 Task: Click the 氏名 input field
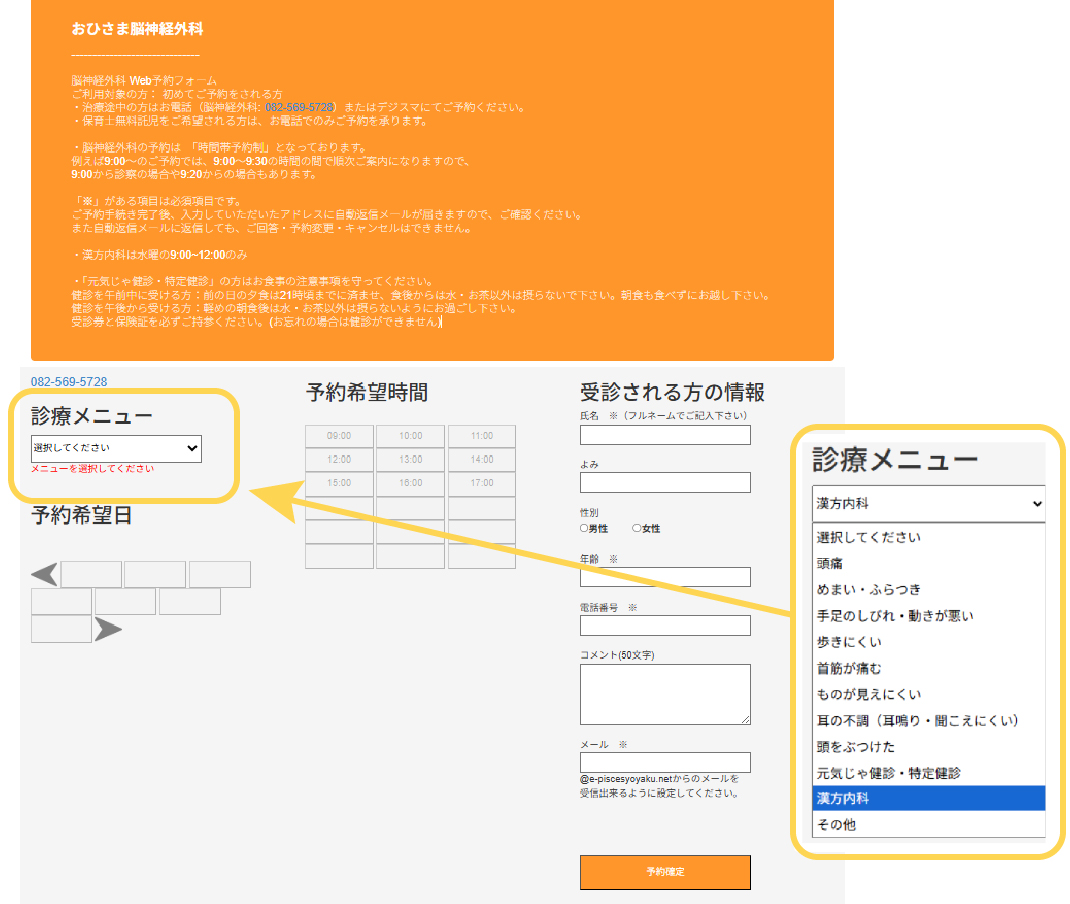tap(664, 435)
